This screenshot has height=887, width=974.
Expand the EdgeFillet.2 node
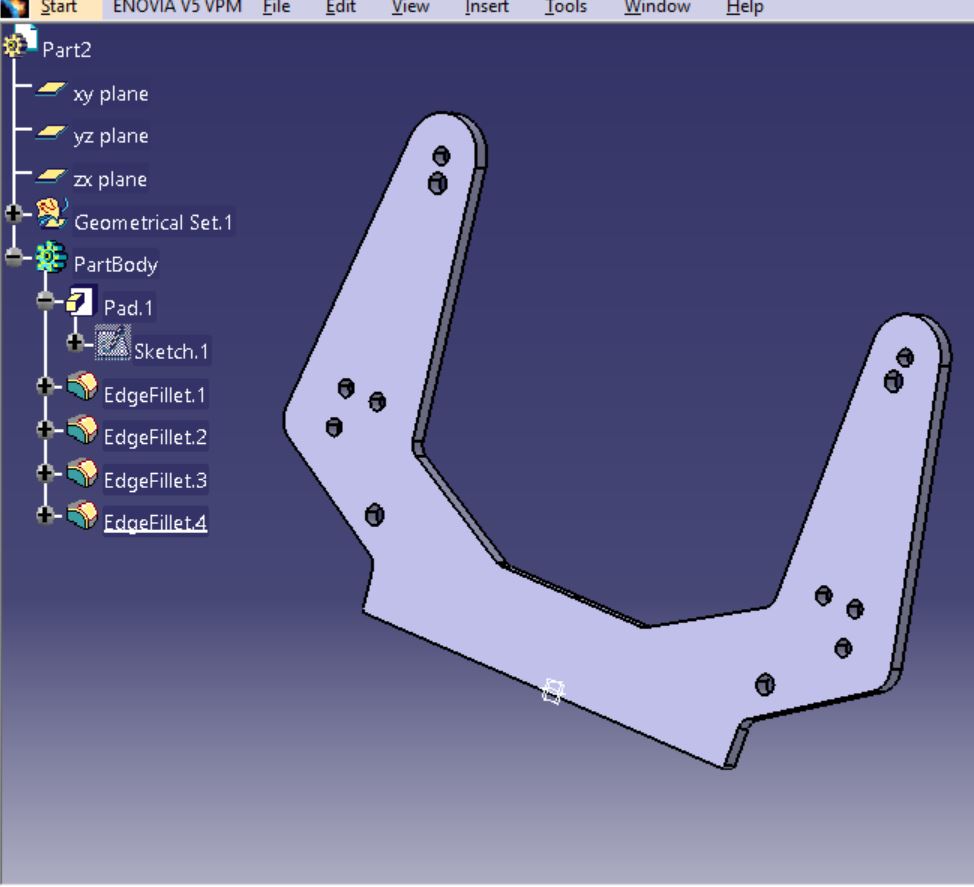pyautogui.click(x=45, y=430)
